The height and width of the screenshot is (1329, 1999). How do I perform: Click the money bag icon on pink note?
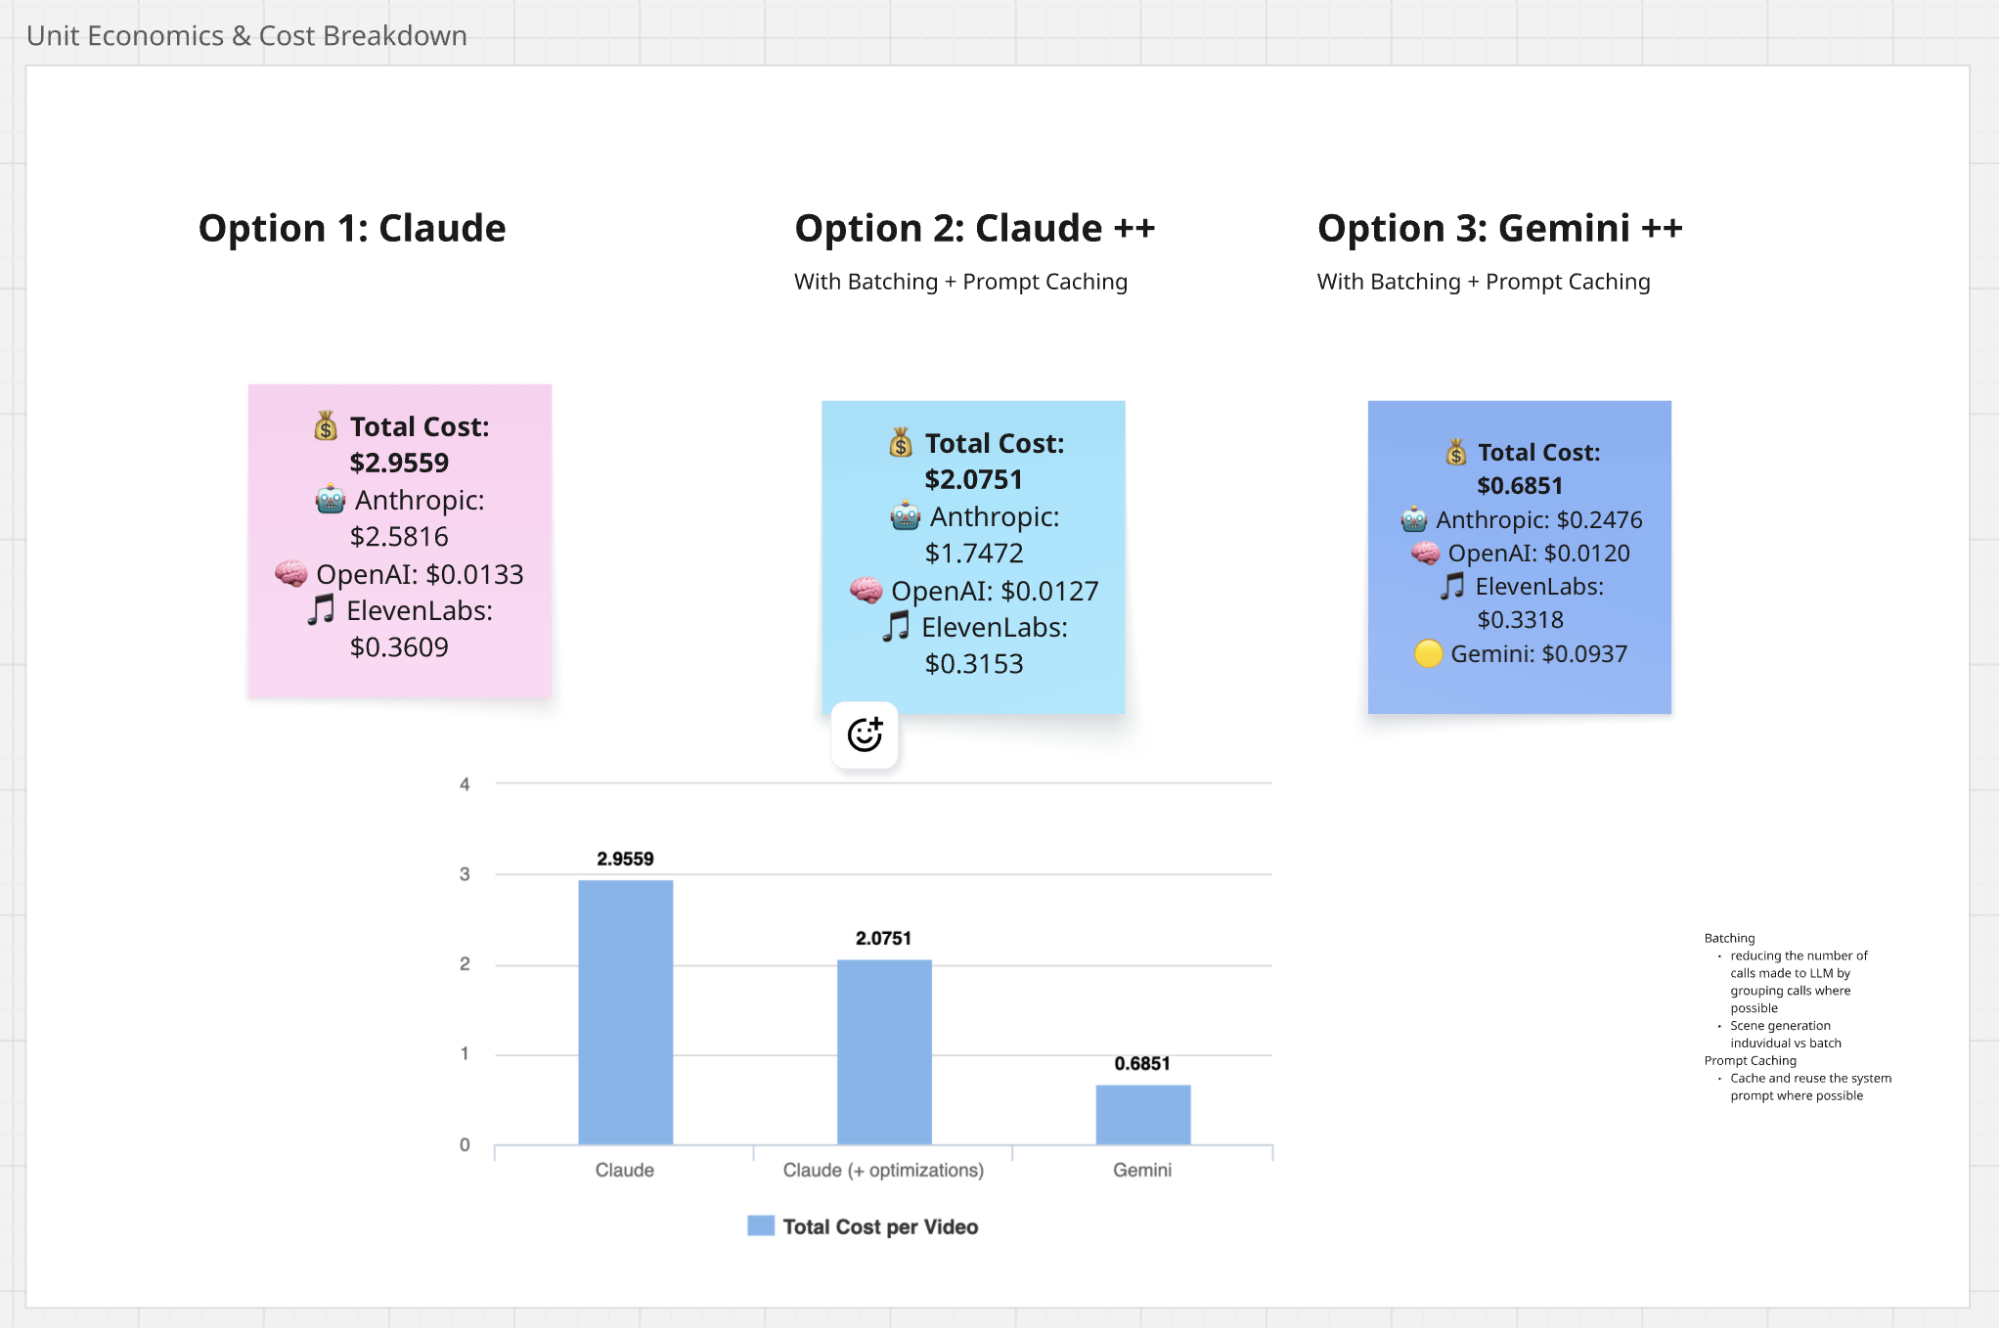point(326,427)
